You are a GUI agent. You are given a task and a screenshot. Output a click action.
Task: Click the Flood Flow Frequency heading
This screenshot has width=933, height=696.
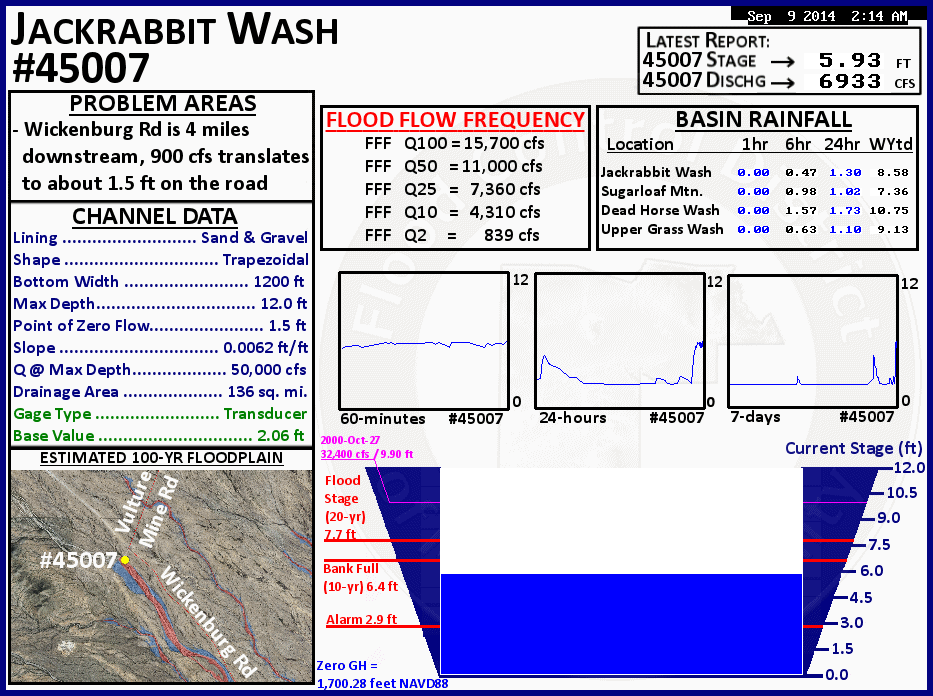pyautogui.click(x=455, y=120)
